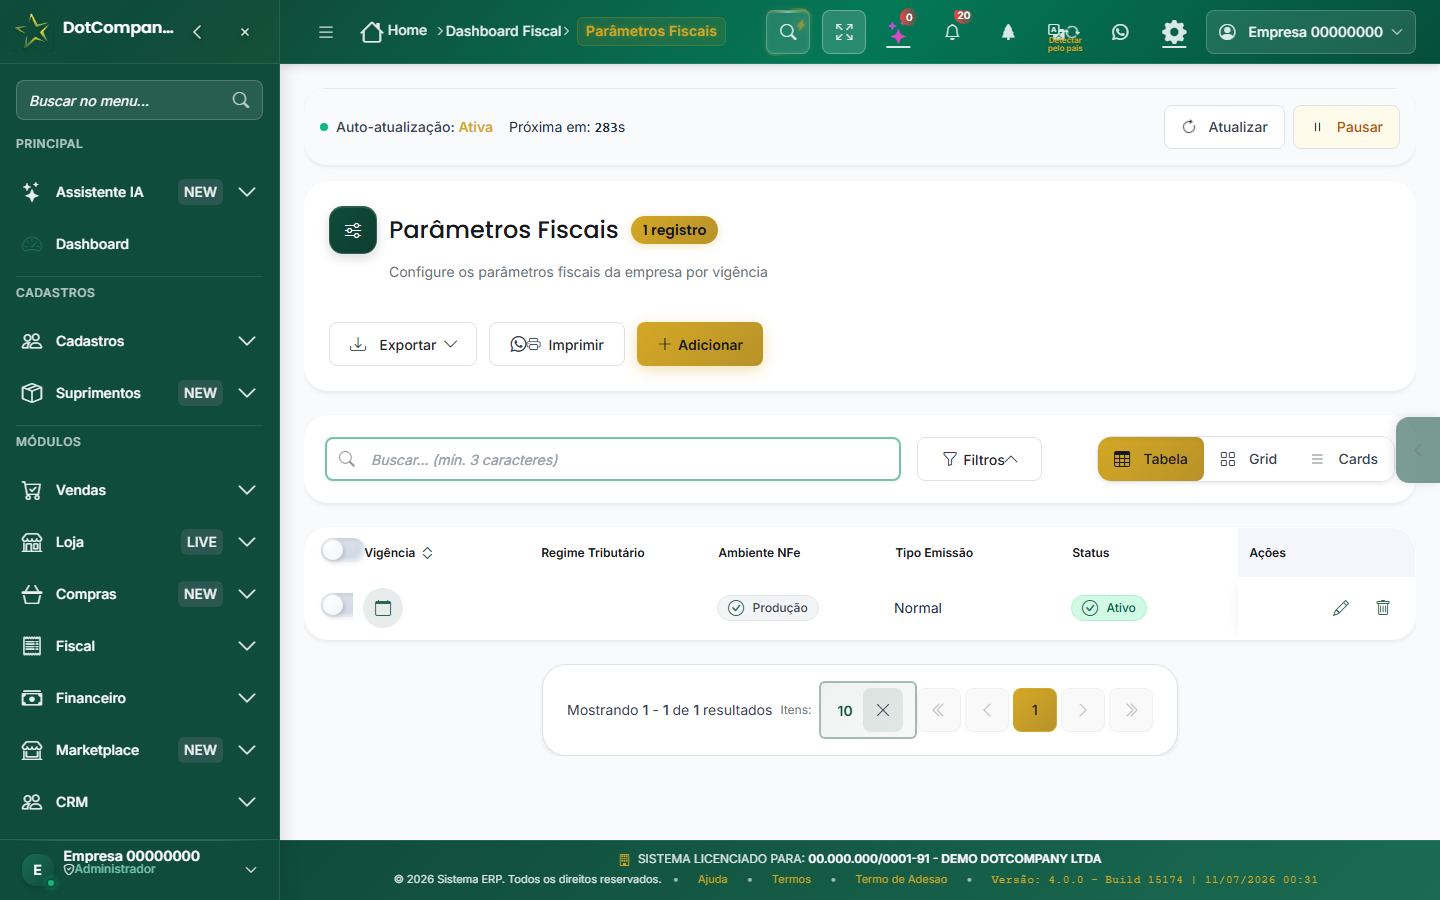This screenshot has height=900, width=1440.
Task: Click the solid bell alert icon
Action: pyautogui.click(x=1008, y=32)
